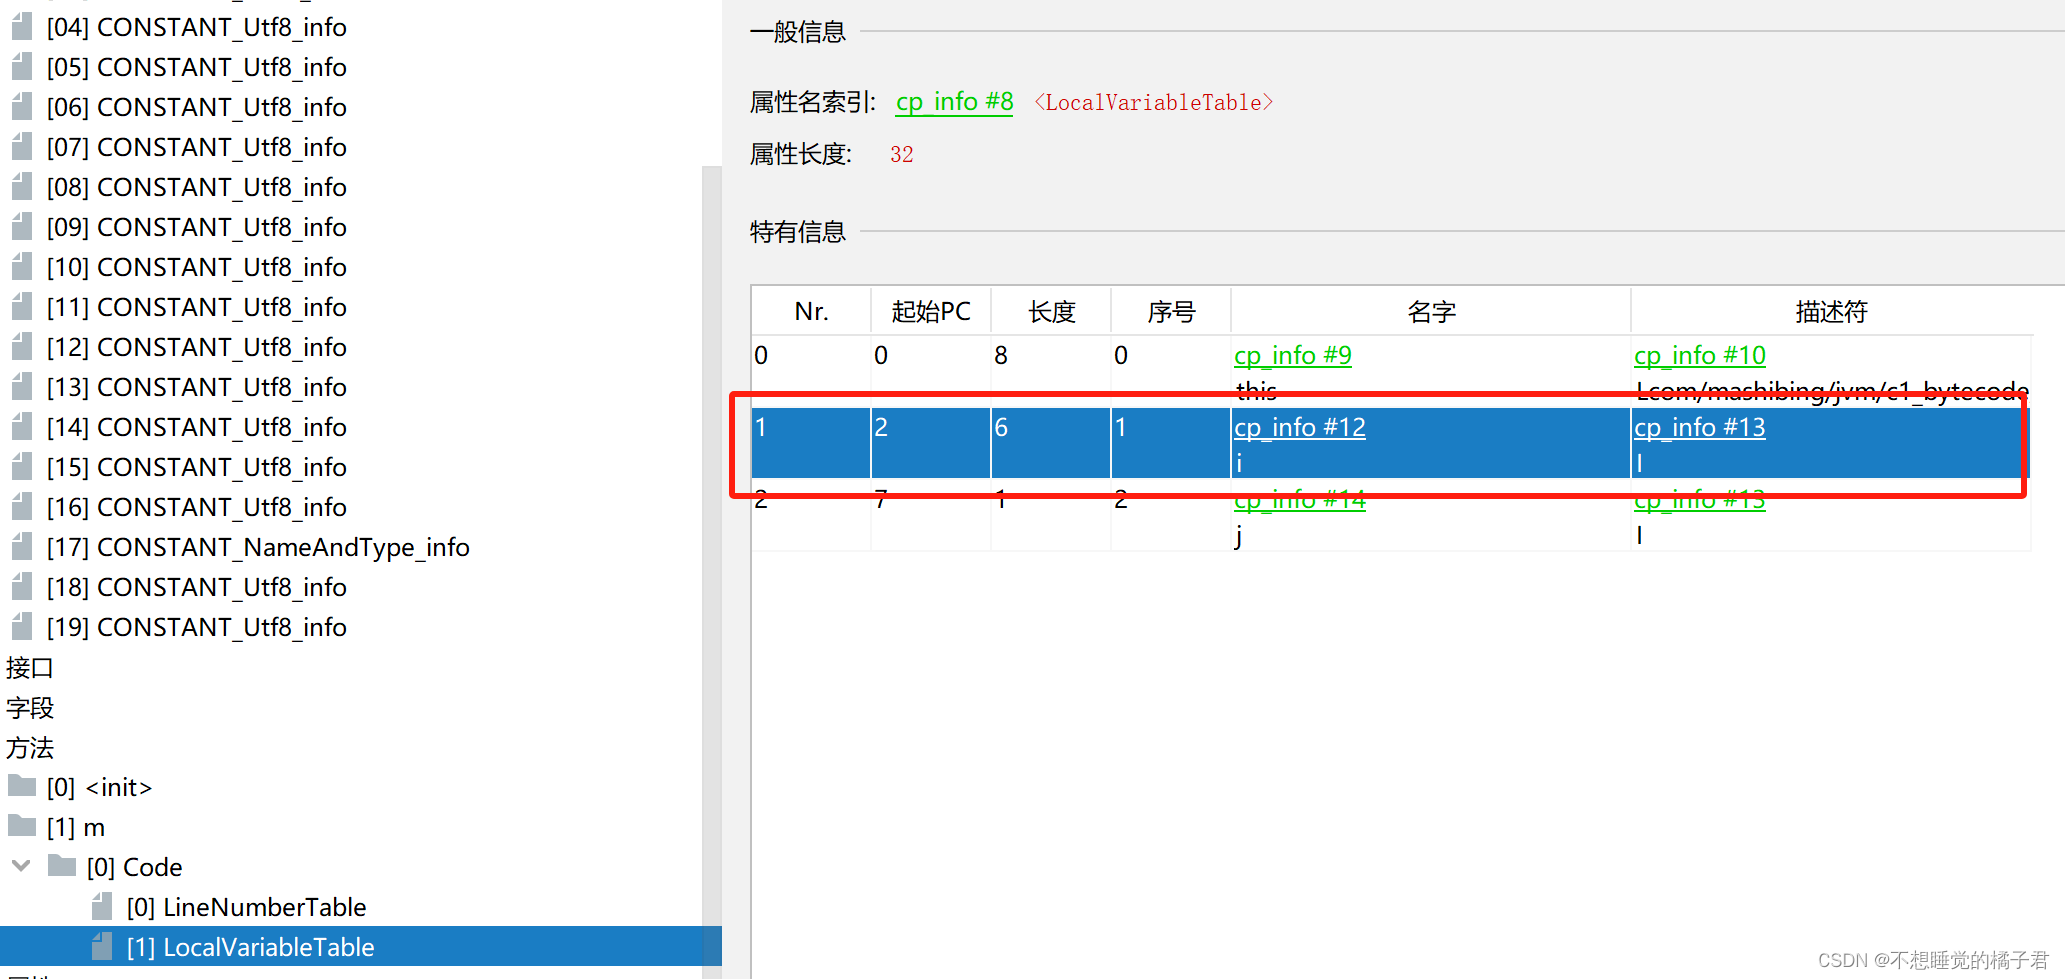
Task: Click folder icon of [0] Code node
Action: tap(62, 866)
